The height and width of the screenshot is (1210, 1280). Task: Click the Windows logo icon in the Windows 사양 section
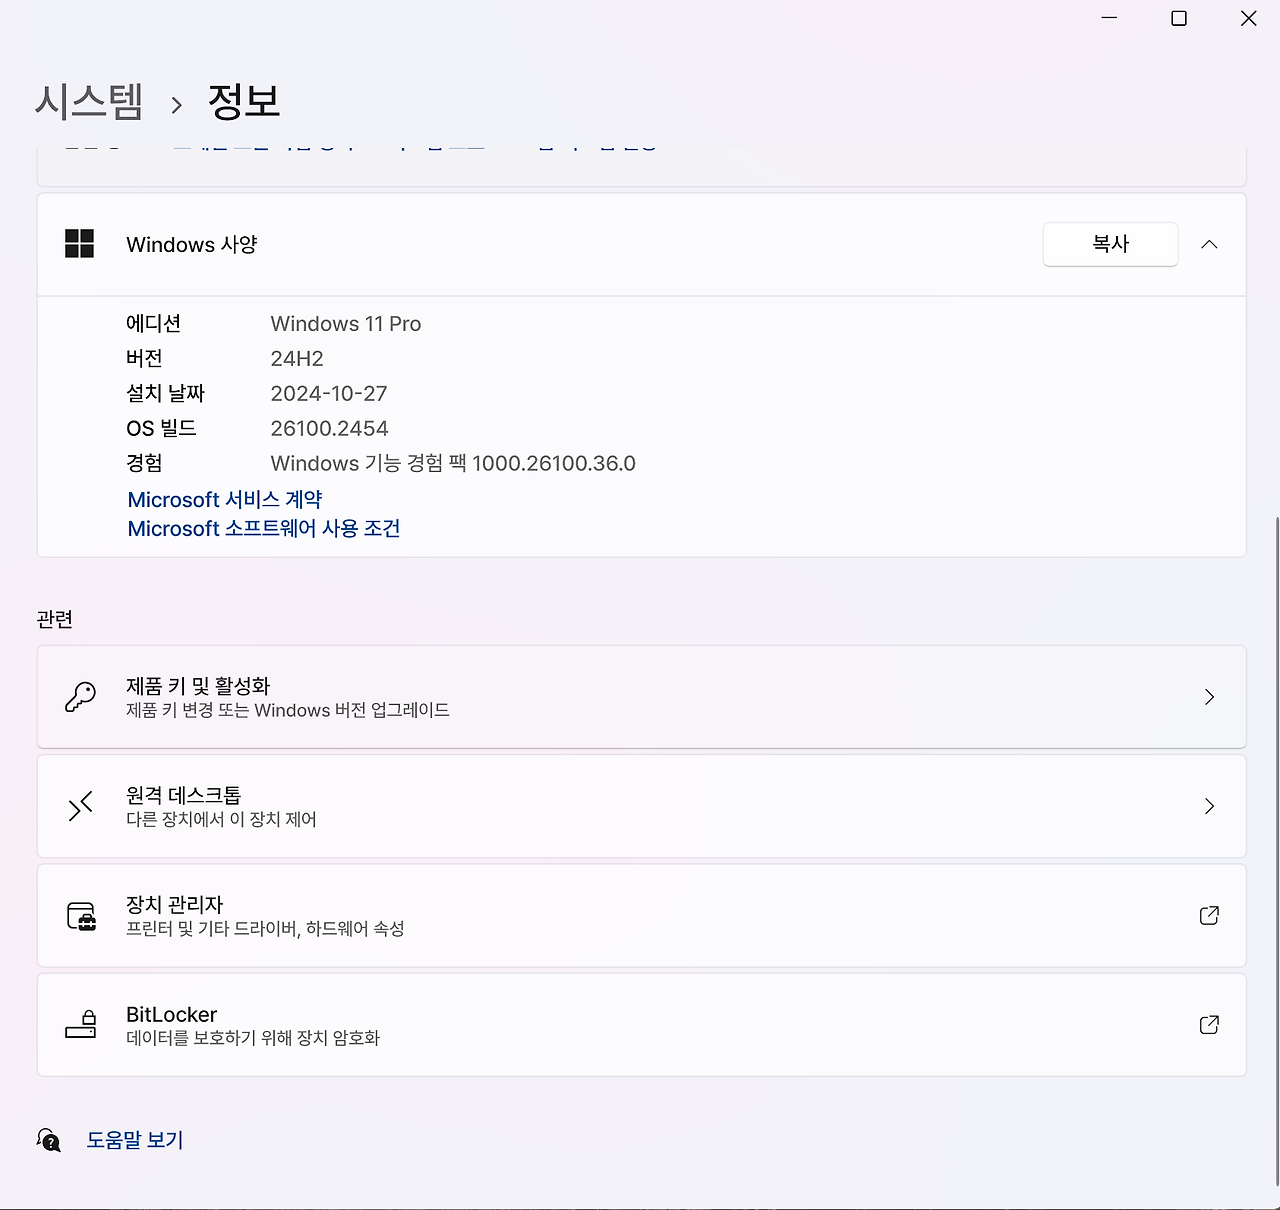click(x=79, y=244)
